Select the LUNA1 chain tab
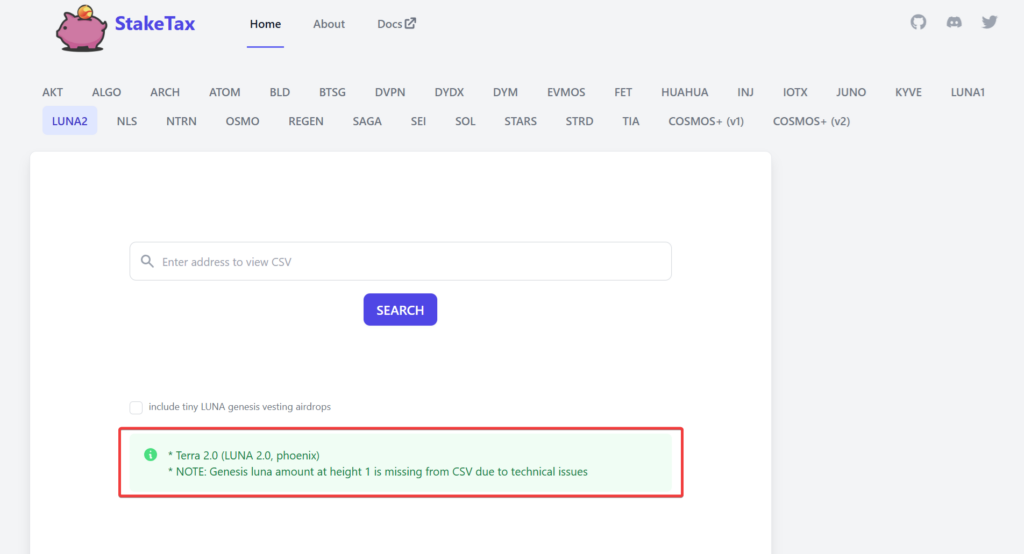This screenshot has width=1024, height=554. click(x=967, y=92)
